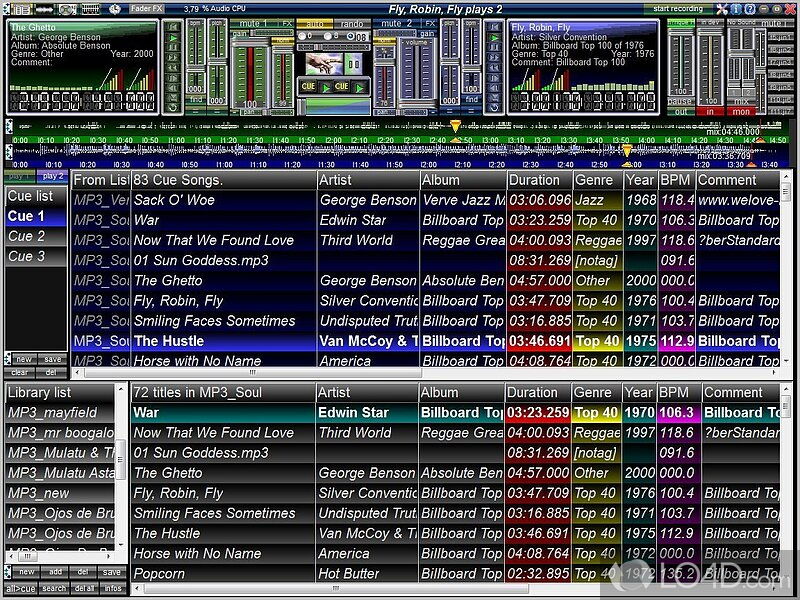Screen dimensions: 800x600
Task: Enable auto mix mode
Action: coord(314,23)
